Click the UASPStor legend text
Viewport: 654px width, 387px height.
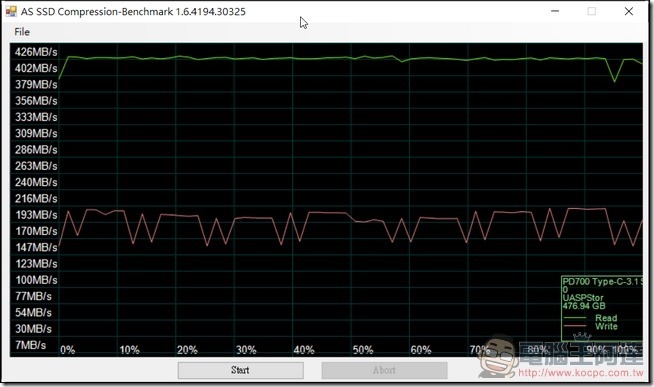point(583,298)
